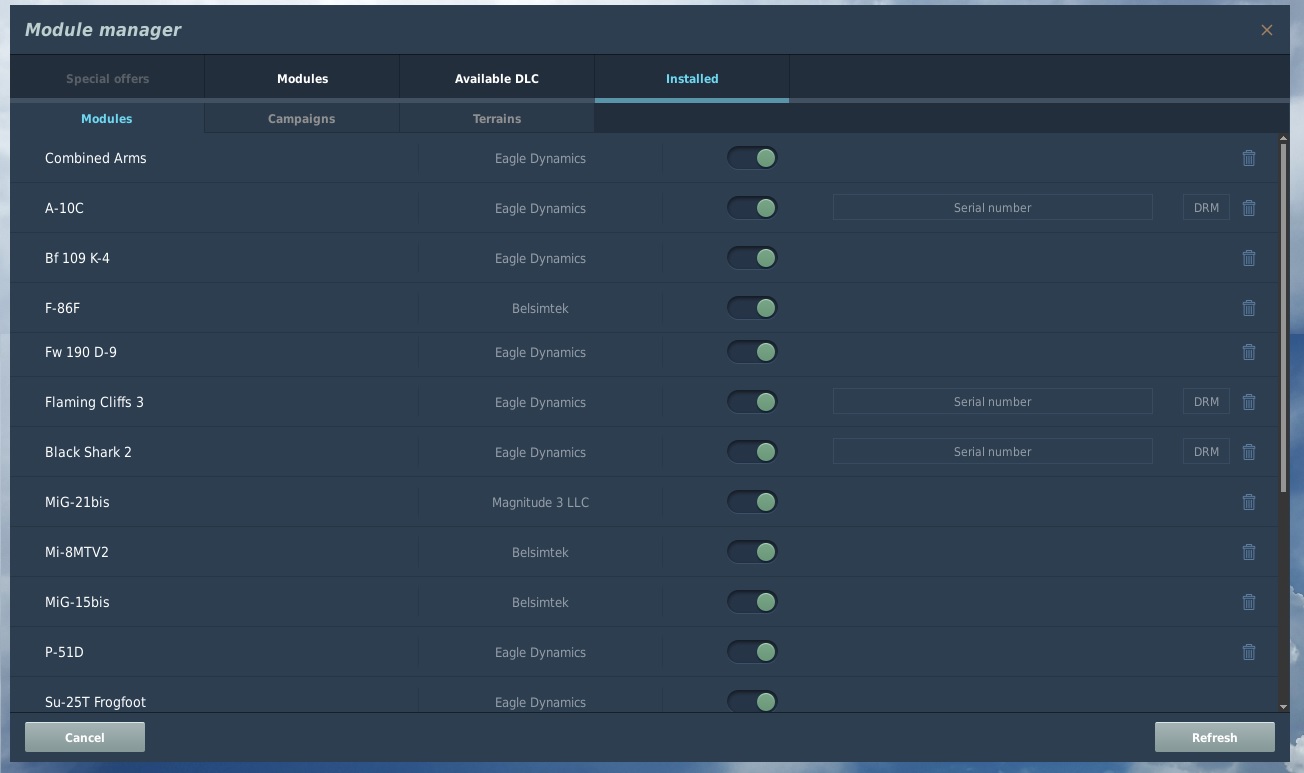
Task: Switch off the F-86F module
Action: coord(752,308)
